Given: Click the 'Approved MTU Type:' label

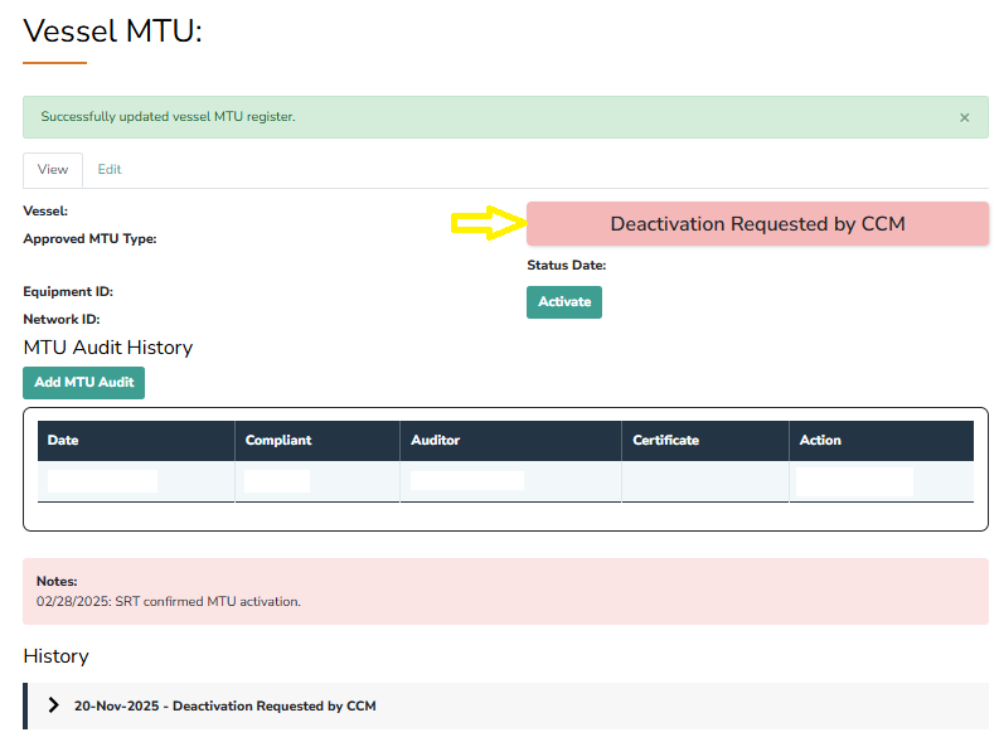Looking at the screenshot, I should click(90, 239).
